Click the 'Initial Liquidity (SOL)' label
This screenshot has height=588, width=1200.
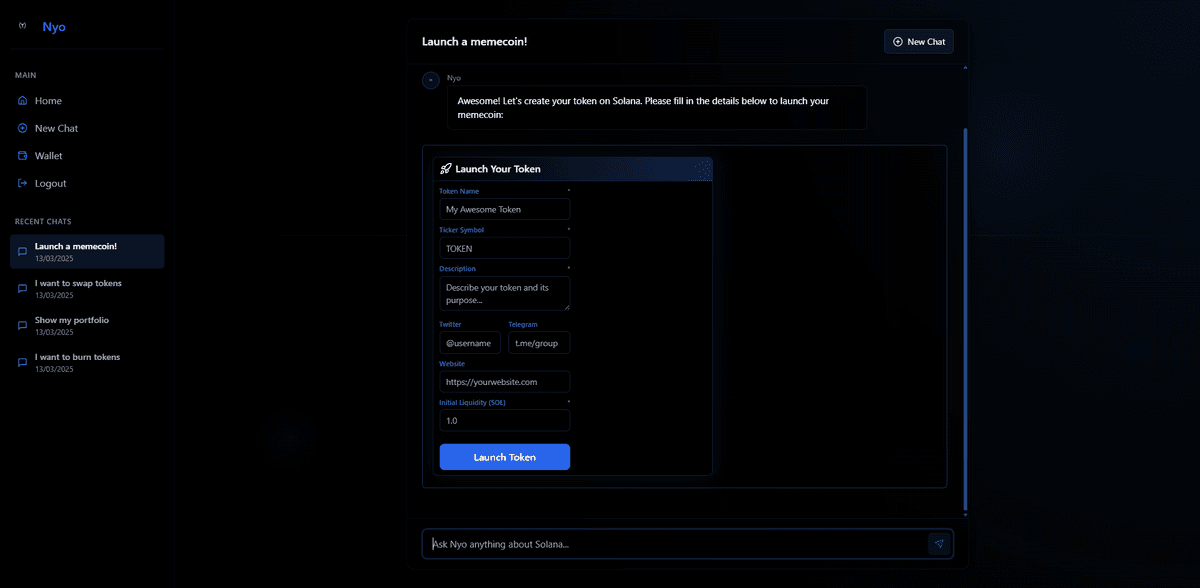[470, 402]
